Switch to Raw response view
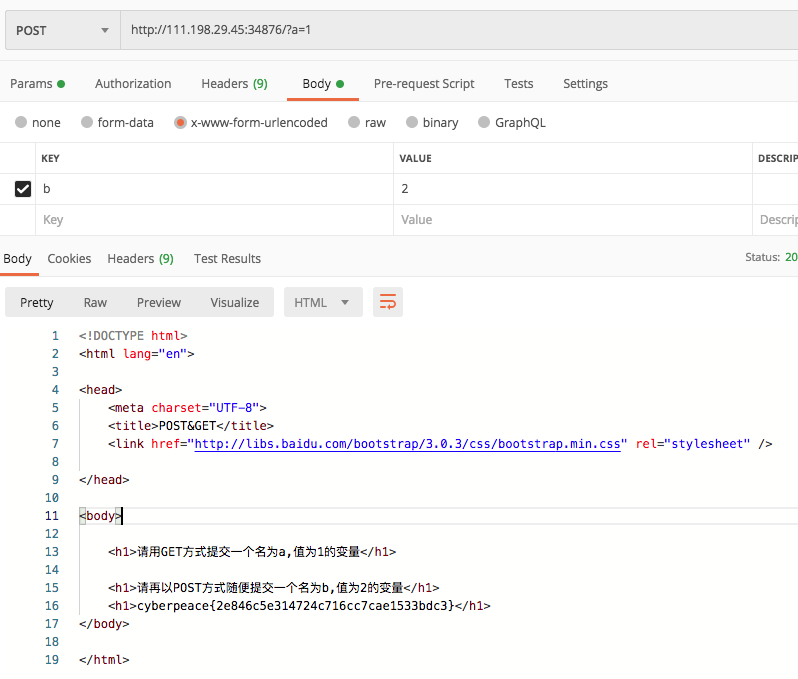Screen dimensions: 798x679 coord(95,302)
